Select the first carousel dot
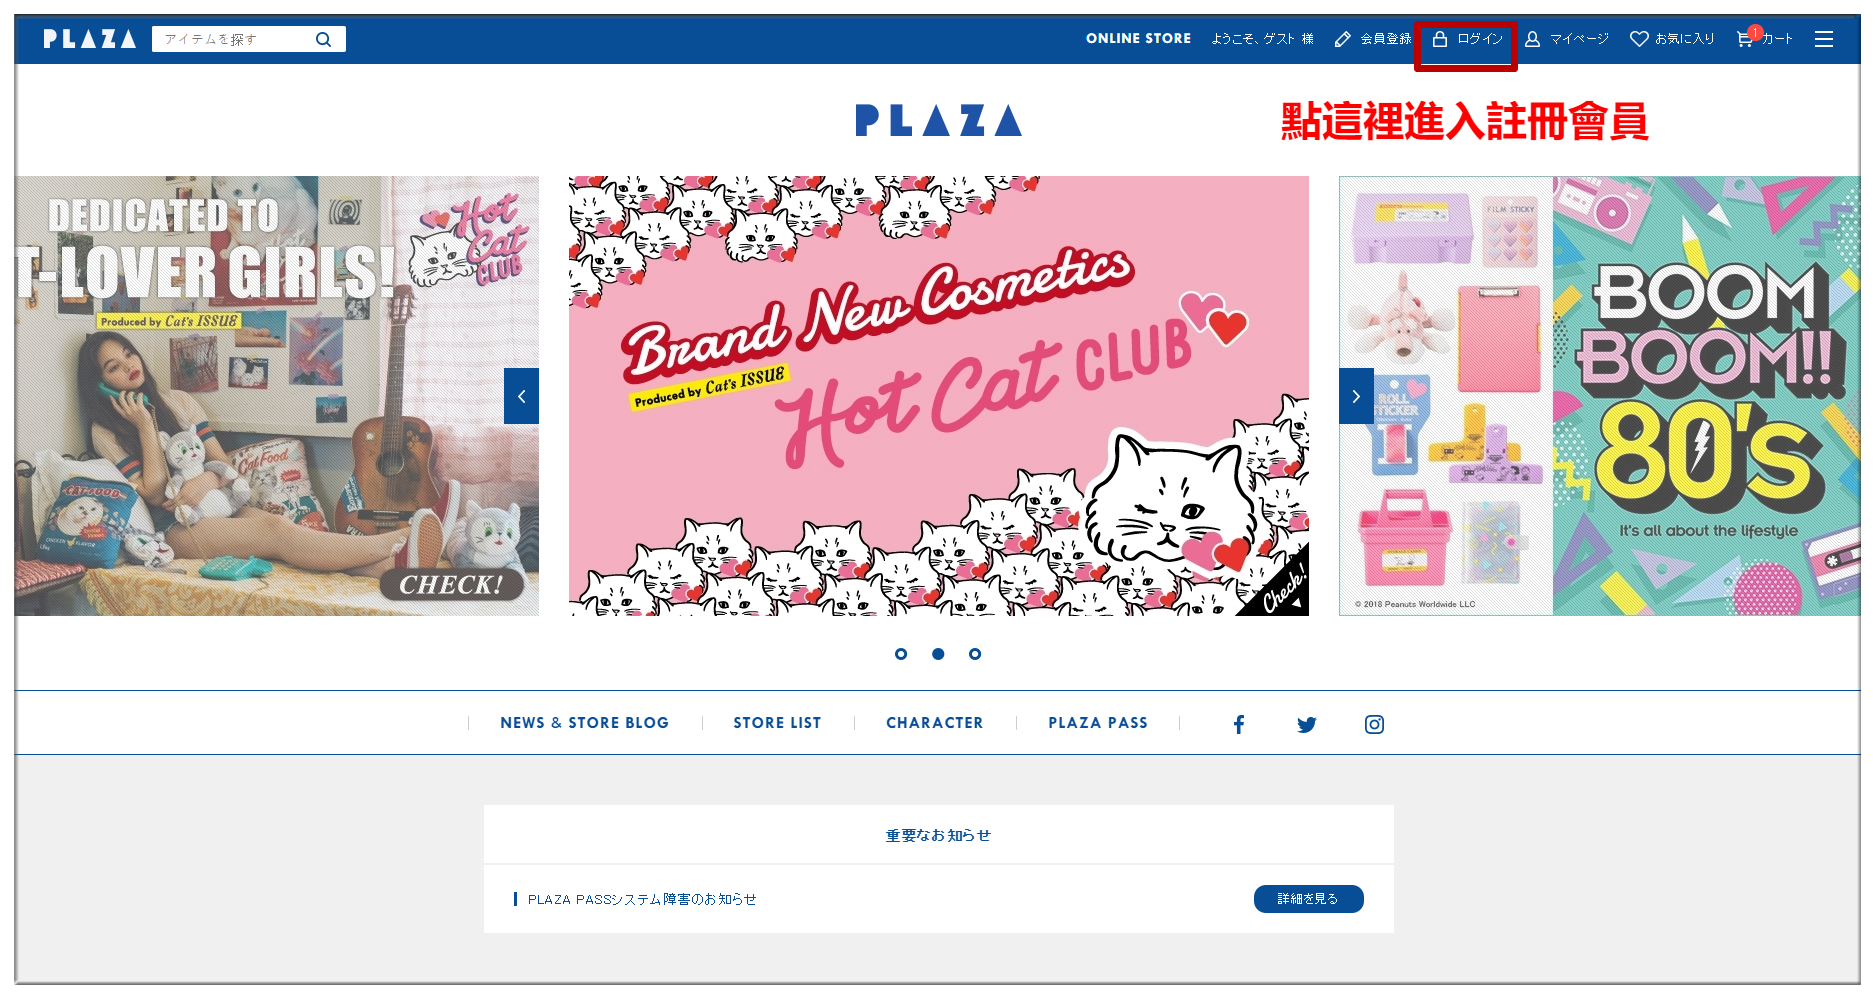The height and width of the screenshot is (999, 1875). point(901,654)
